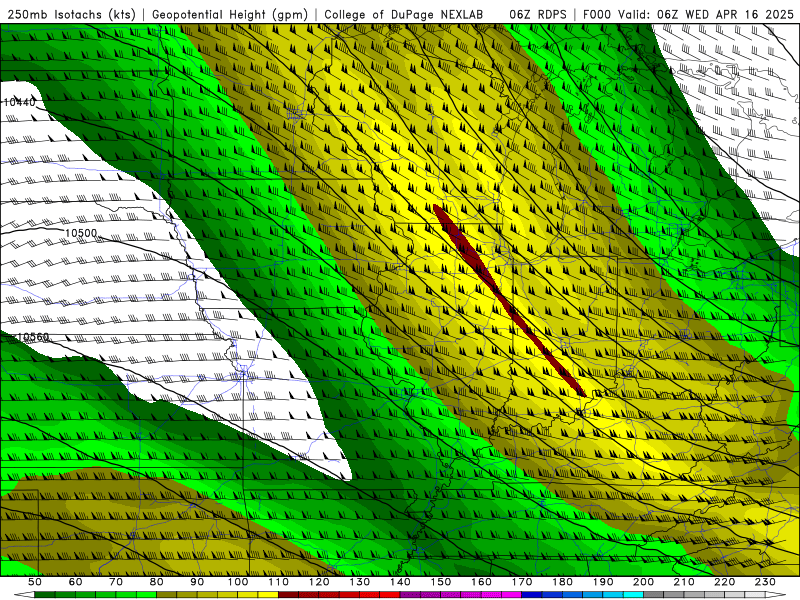Click the "Geopotential Height (gpm)" header label
This screenshot has width=800, height=600.
[230, 15]
